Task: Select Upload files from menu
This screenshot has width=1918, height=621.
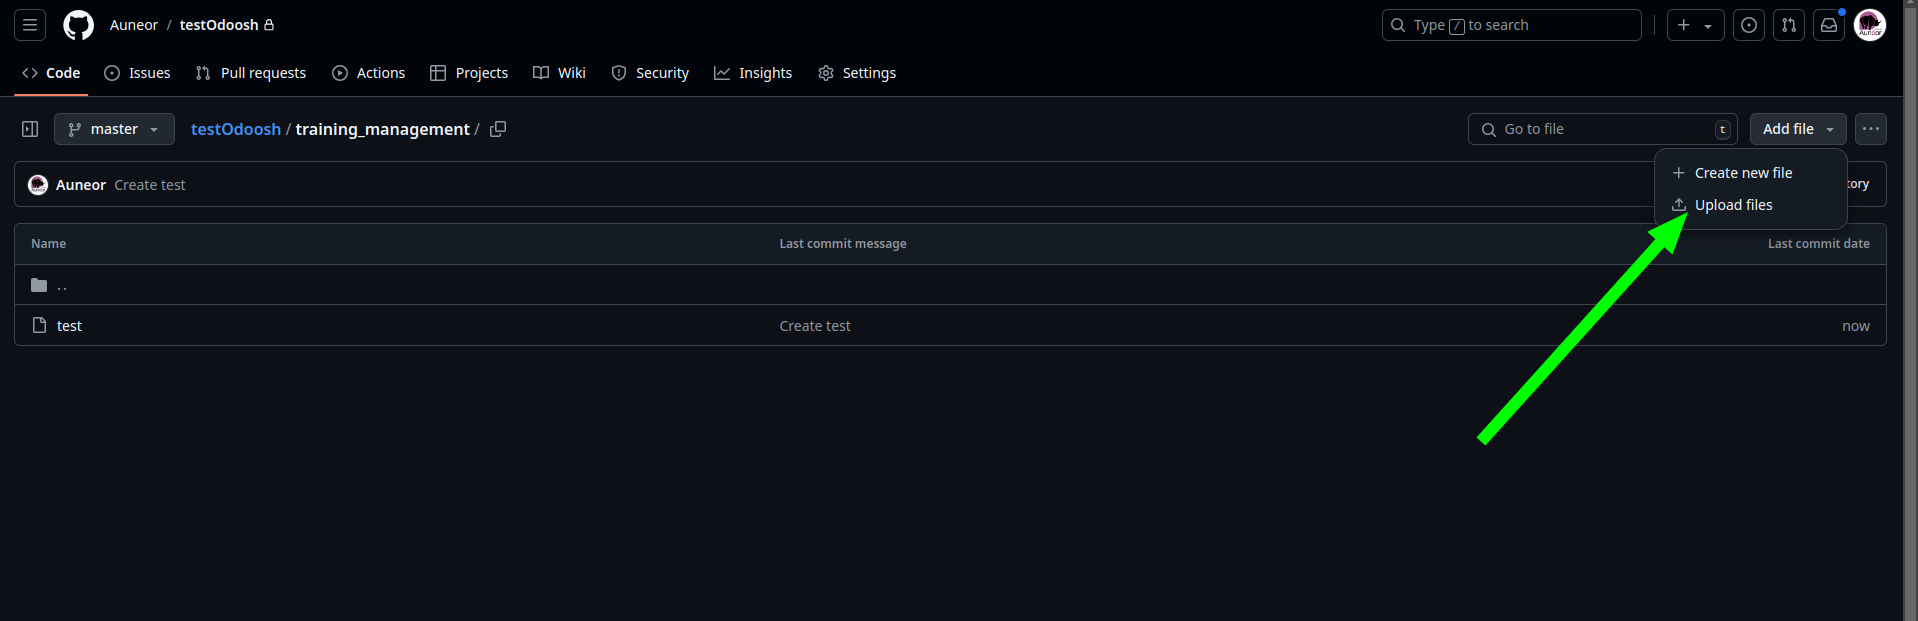Action: [x=1733, y=205]
